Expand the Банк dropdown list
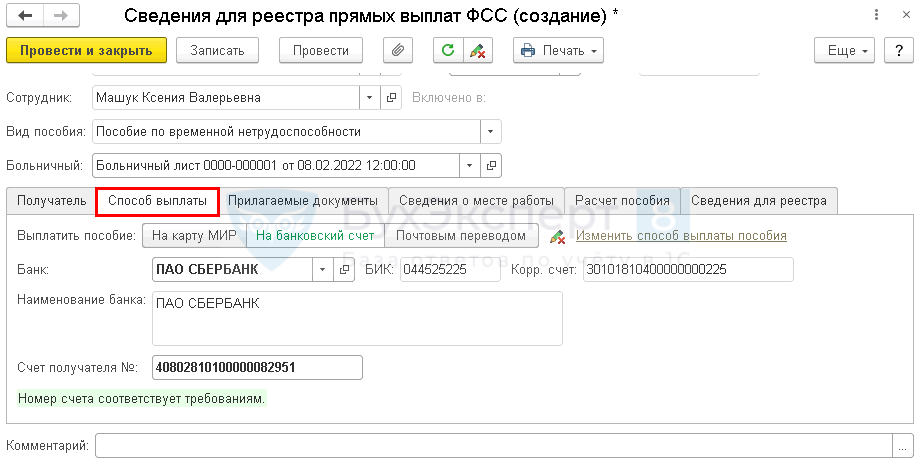 click(x=322, y=269)
